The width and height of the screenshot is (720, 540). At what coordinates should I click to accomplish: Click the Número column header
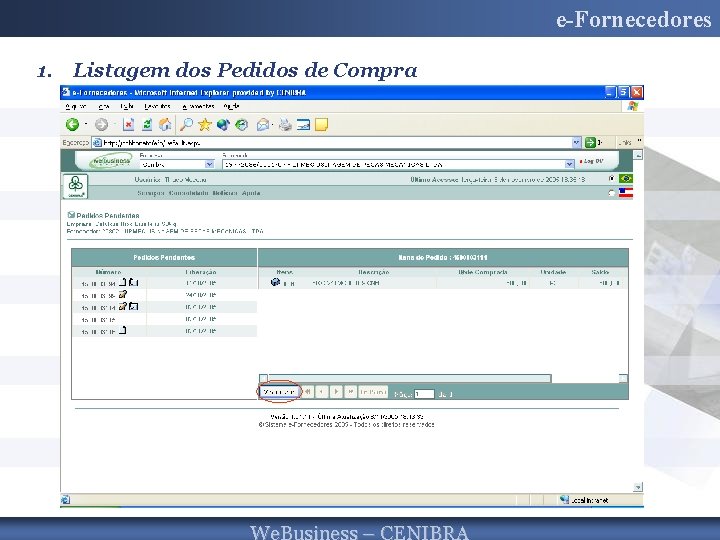click(109, 272)
